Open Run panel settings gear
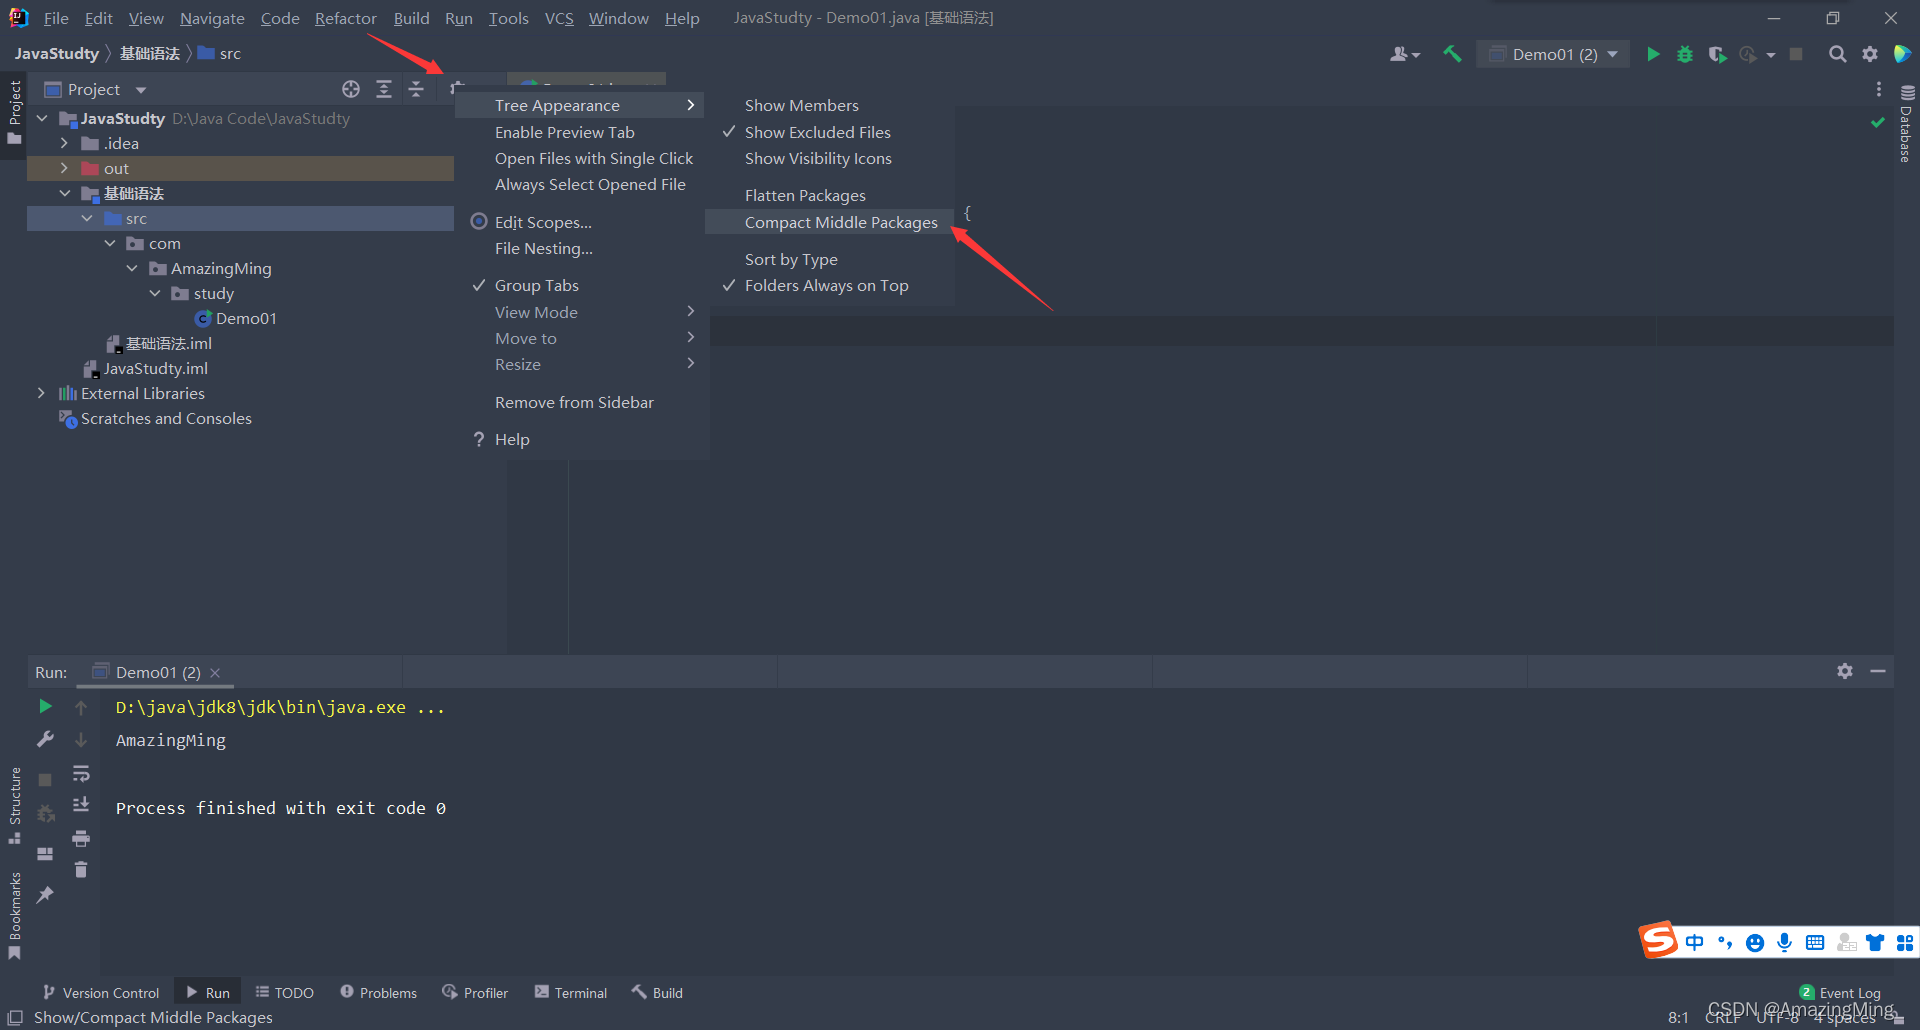The width and height of the screenshot is (1920, 1030). tap(1845, 671)
